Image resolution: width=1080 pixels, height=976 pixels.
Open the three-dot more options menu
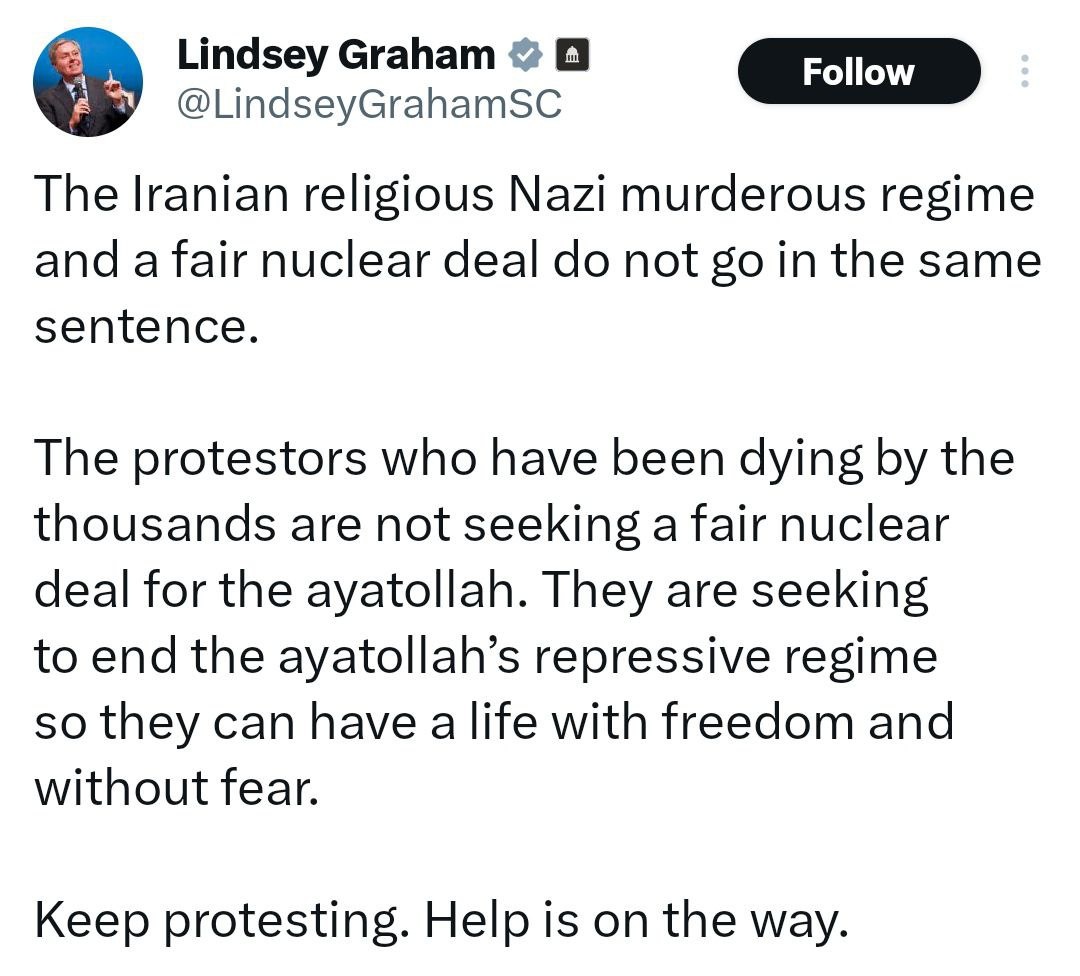click(1024, 71)
